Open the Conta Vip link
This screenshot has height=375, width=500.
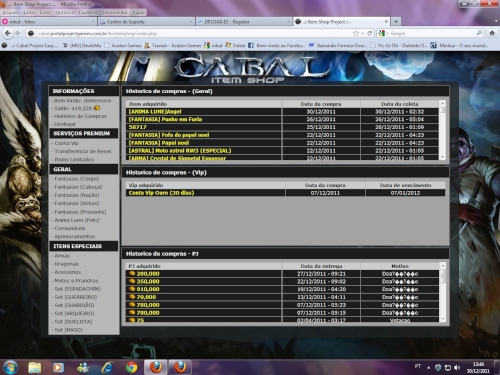click(x=66, y=143)
